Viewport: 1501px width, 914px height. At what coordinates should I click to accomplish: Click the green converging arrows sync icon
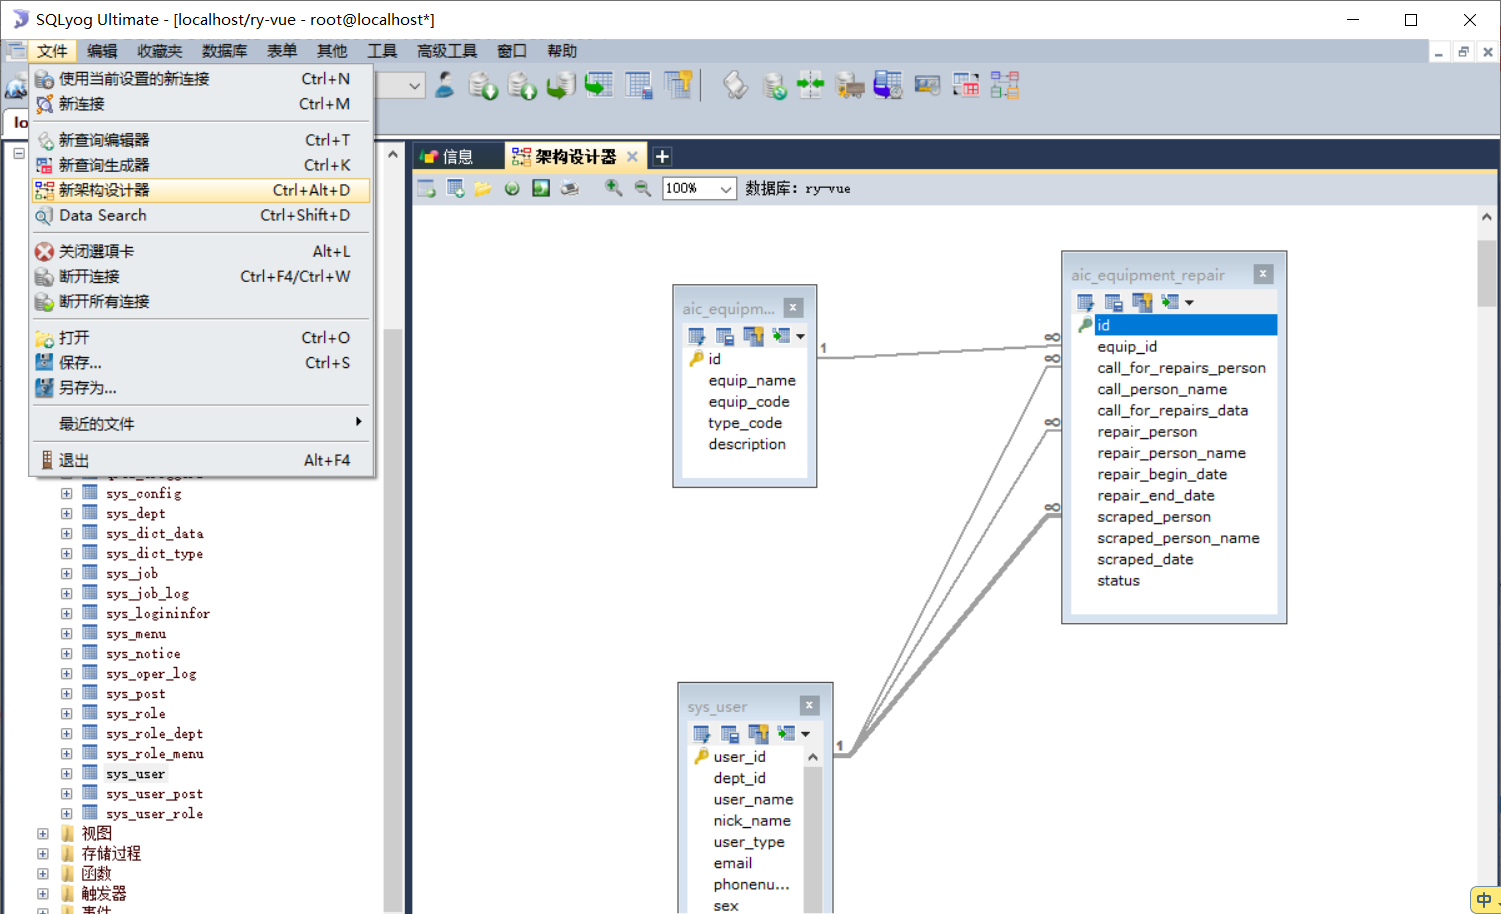[x=811, y=86]
